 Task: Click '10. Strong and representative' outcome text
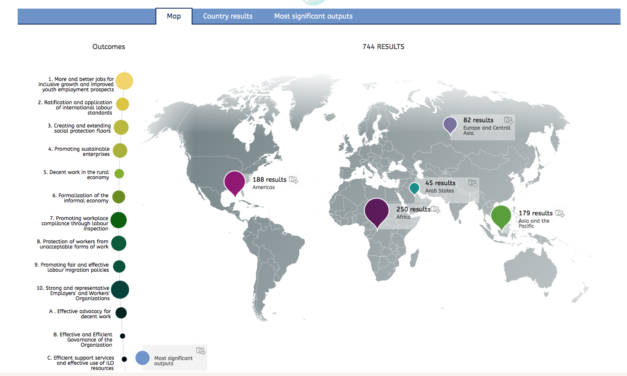[x=73, y=293]
